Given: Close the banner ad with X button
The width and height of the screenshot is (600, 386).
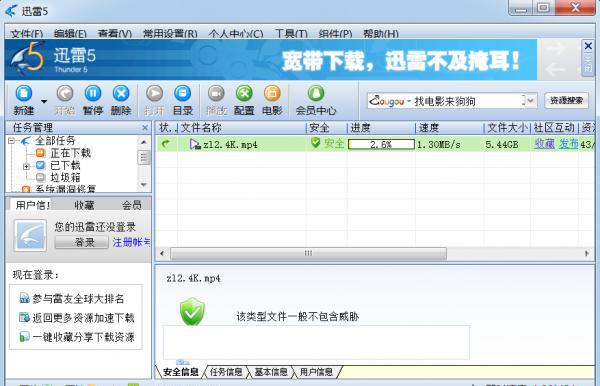Looking at the screenshot, I should coord(588,46).
